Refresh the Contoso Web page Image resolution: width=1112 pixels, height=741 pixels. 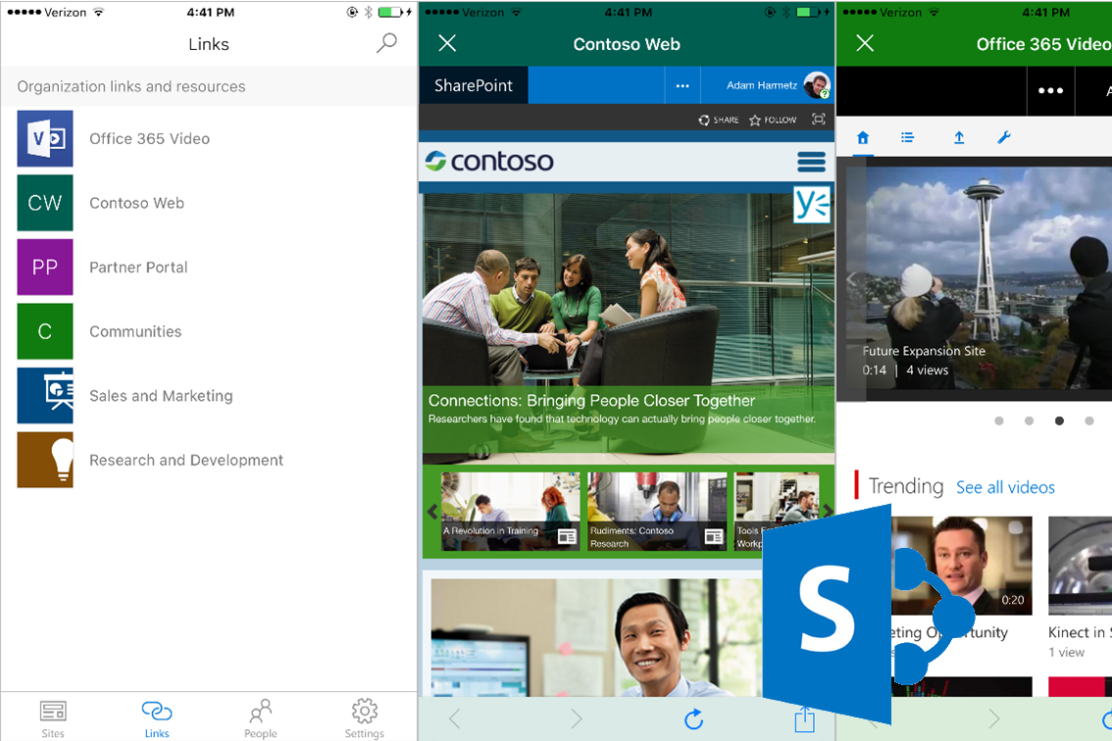pyautogui.click(x=694, y=719)
